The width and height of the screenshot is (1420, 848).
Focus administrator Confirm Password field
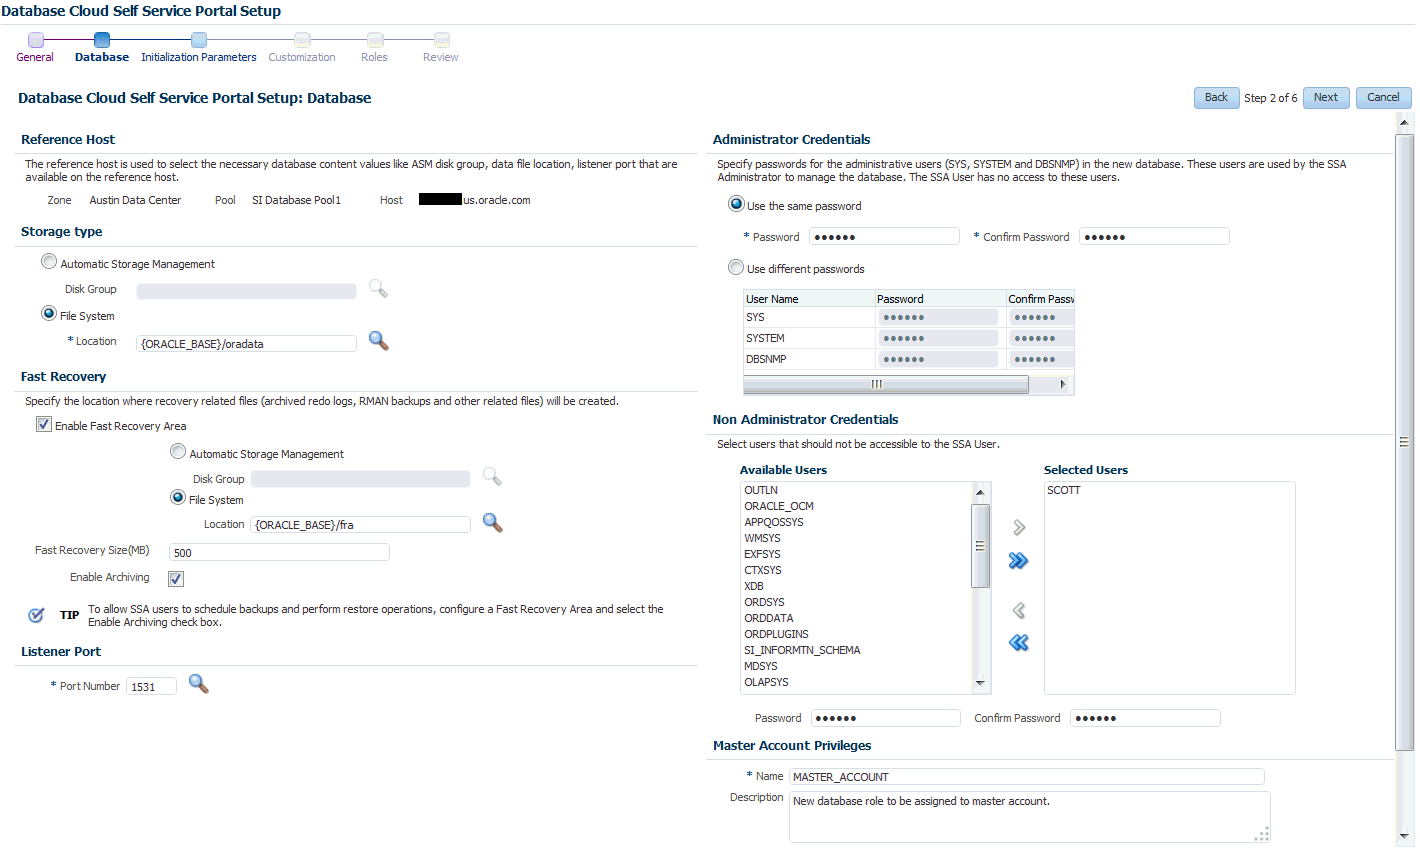coord(1155,237)
